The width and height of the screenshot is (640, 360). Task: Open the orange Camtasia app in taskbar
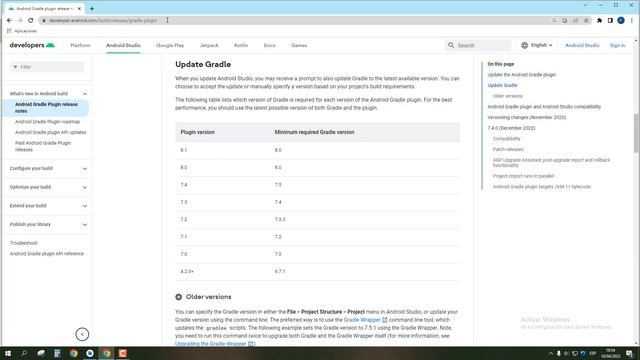pyautogui.click(x=122, y=353)
